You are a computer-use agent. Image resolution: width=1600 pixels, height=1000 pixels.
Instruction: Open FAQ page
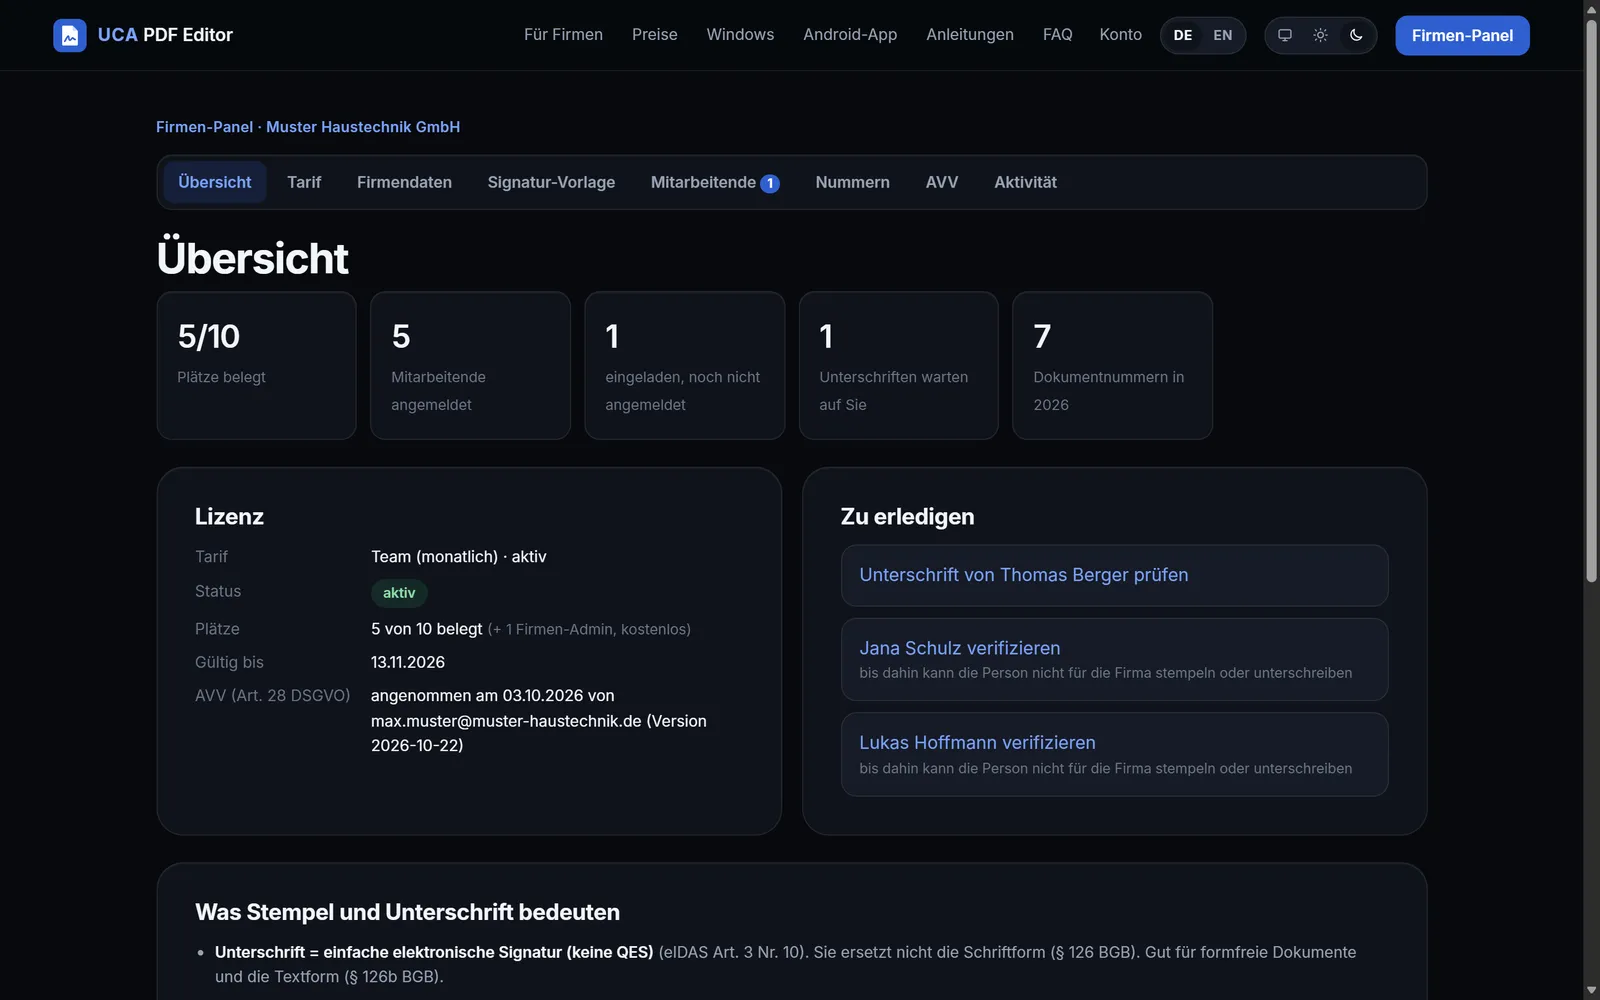(x=1057, y=35)
